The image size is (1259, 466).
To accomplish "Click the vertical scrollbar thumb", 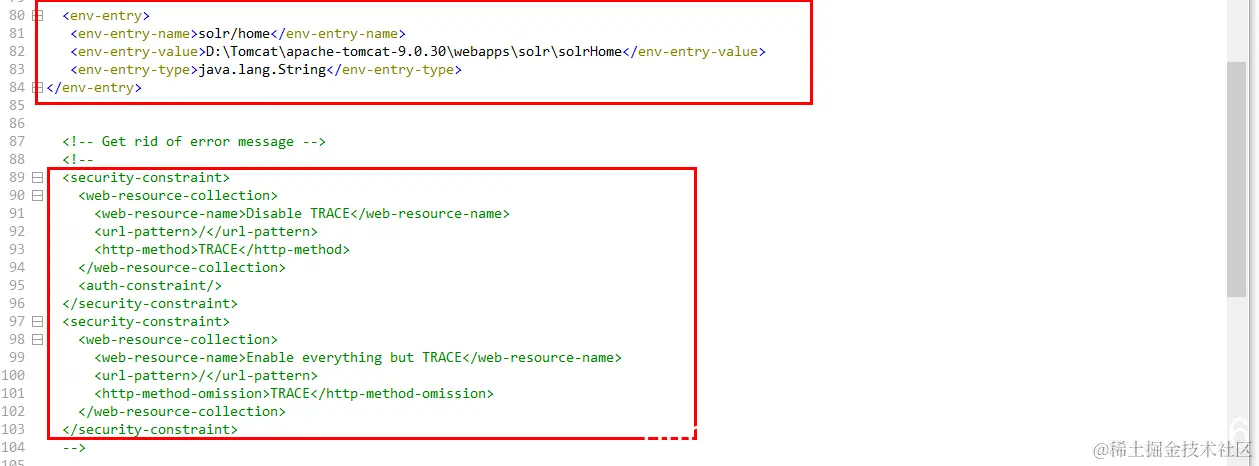I will (1236, 178).
